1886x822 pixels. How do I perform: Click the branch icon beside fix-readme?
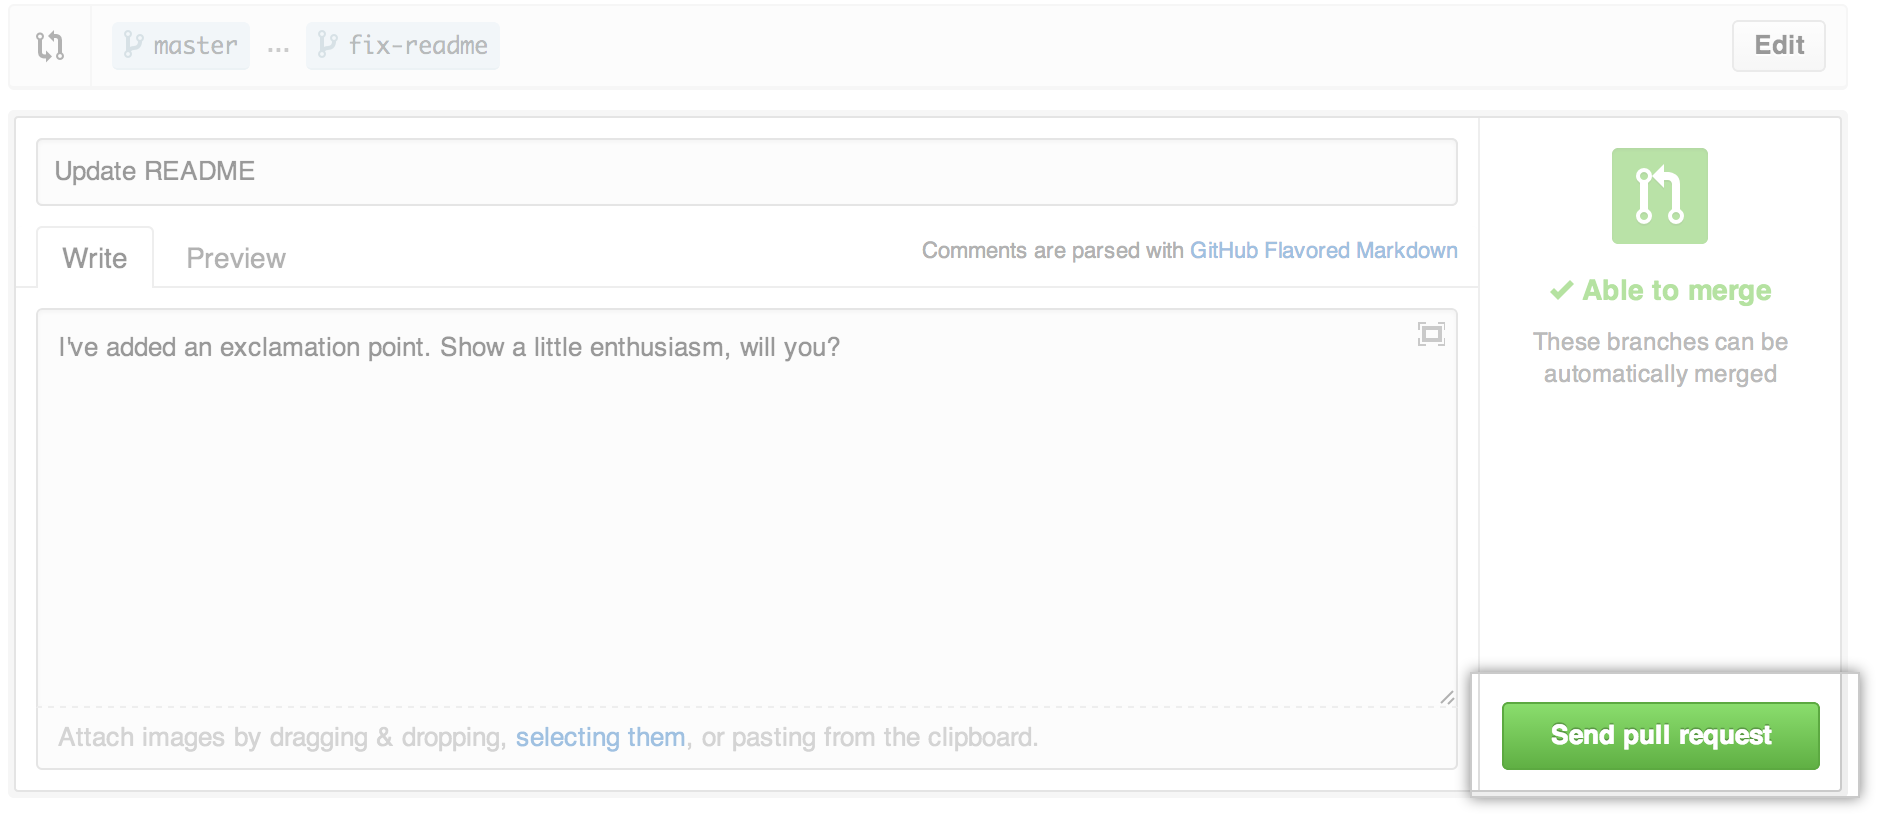327,45
